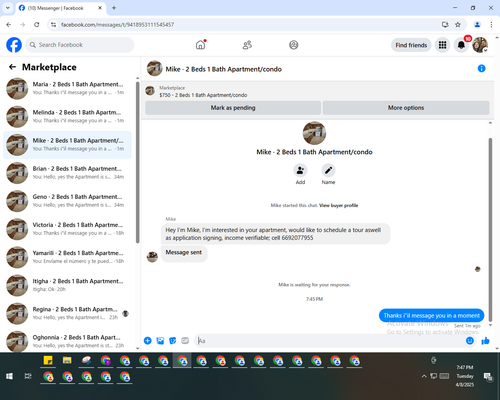This screenshot has width=500, height=400.
Task: Open File Explorer taskbar icon
Action: coord(67,360)
